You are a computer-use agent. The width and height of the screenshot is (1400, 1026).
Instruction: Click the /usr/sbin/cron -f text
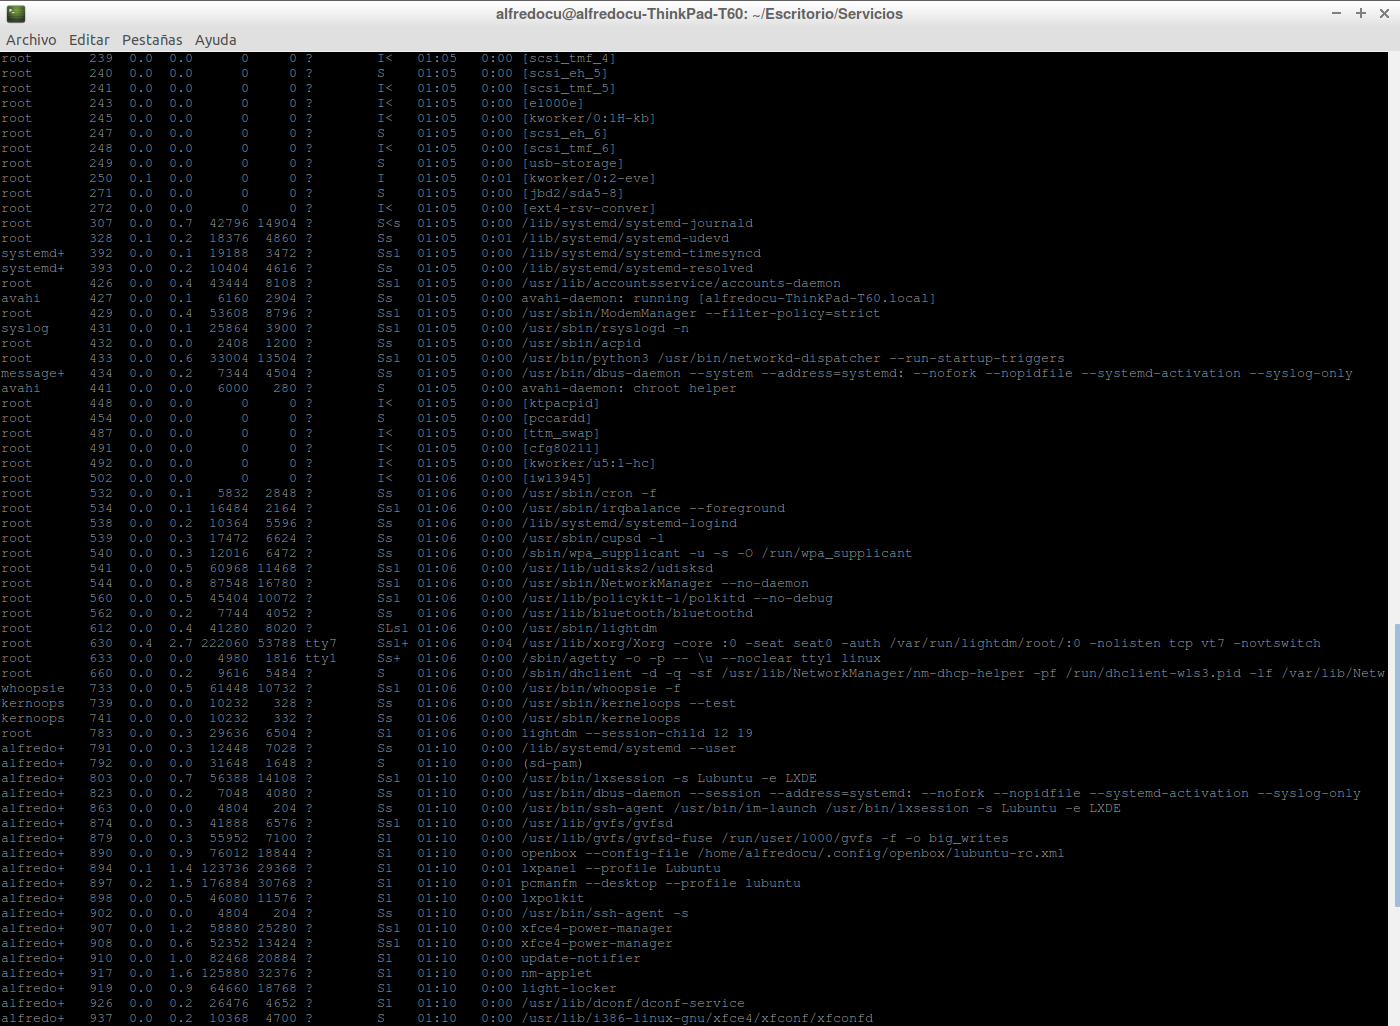click(589, 494)
